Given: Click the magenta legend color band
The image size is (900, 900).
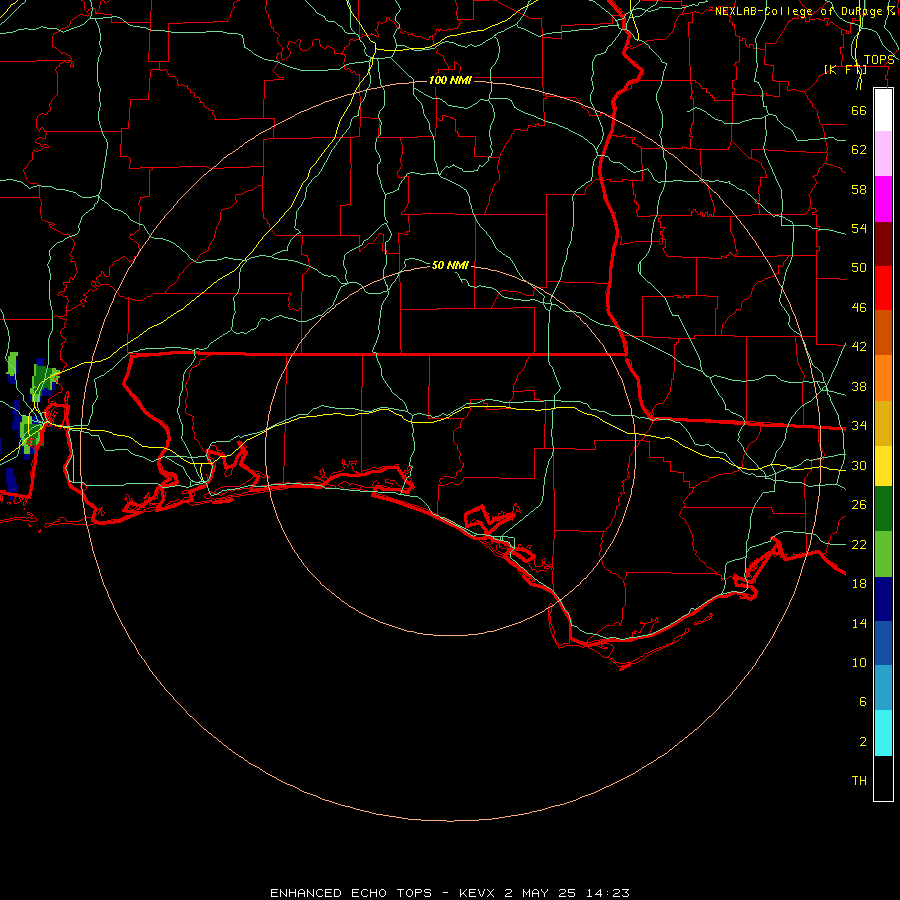Looking at the screenshot, I should (883, 199).
